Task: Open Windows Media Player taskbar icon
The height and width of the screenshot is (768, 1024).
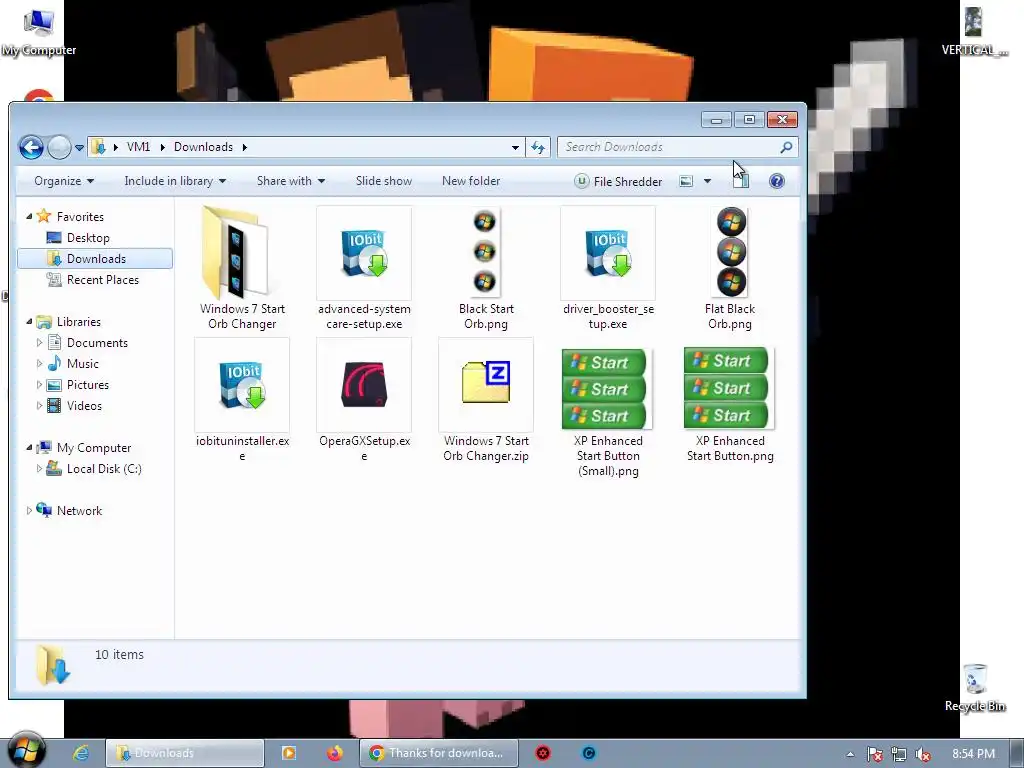Action: pos(289,753)
